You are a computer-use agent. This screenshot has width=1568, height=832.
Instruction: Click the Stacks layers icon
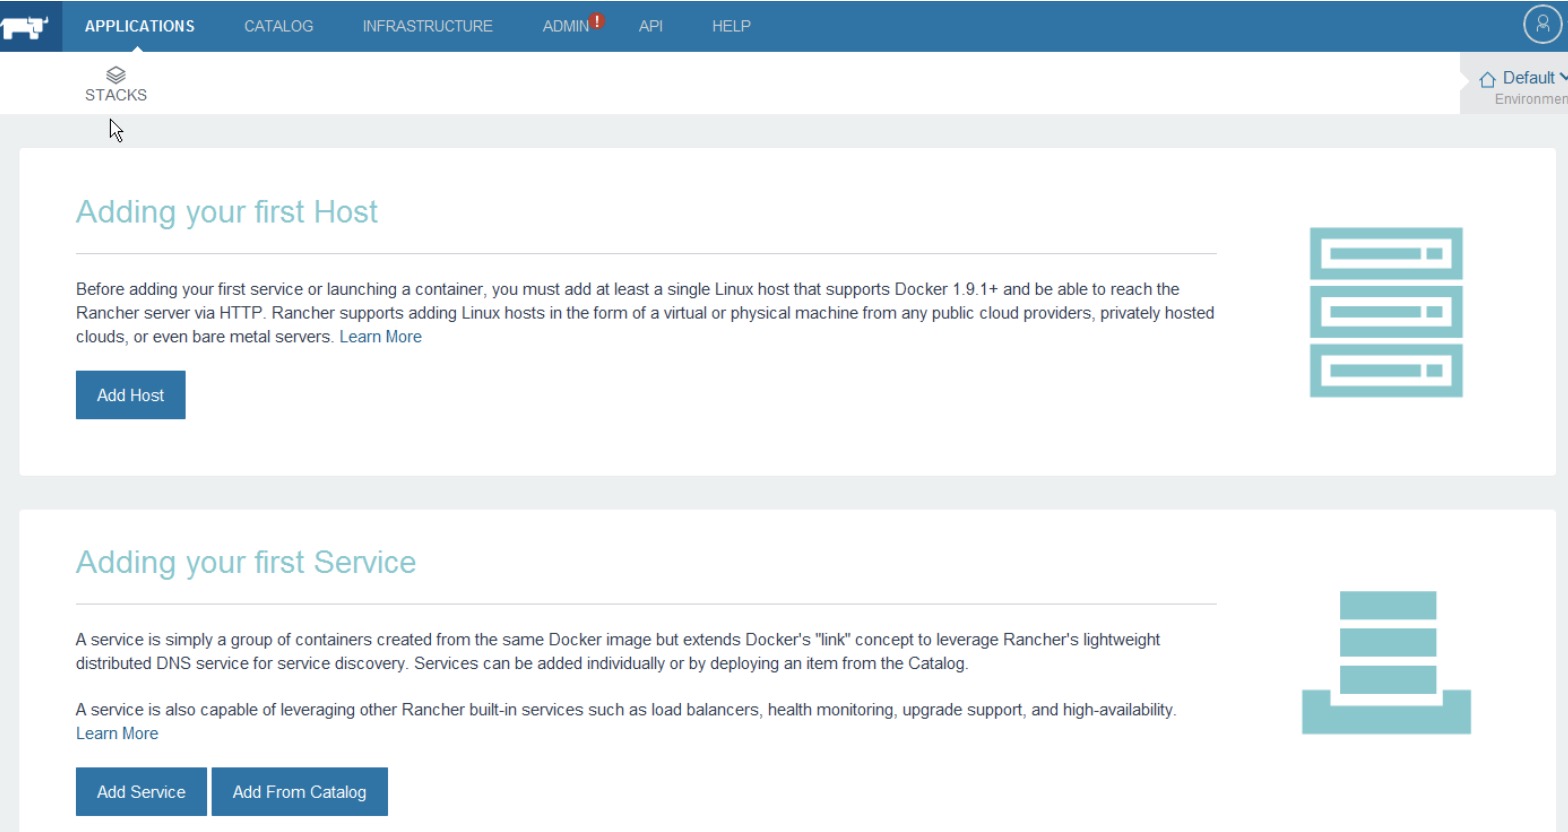tap(116, 75)
